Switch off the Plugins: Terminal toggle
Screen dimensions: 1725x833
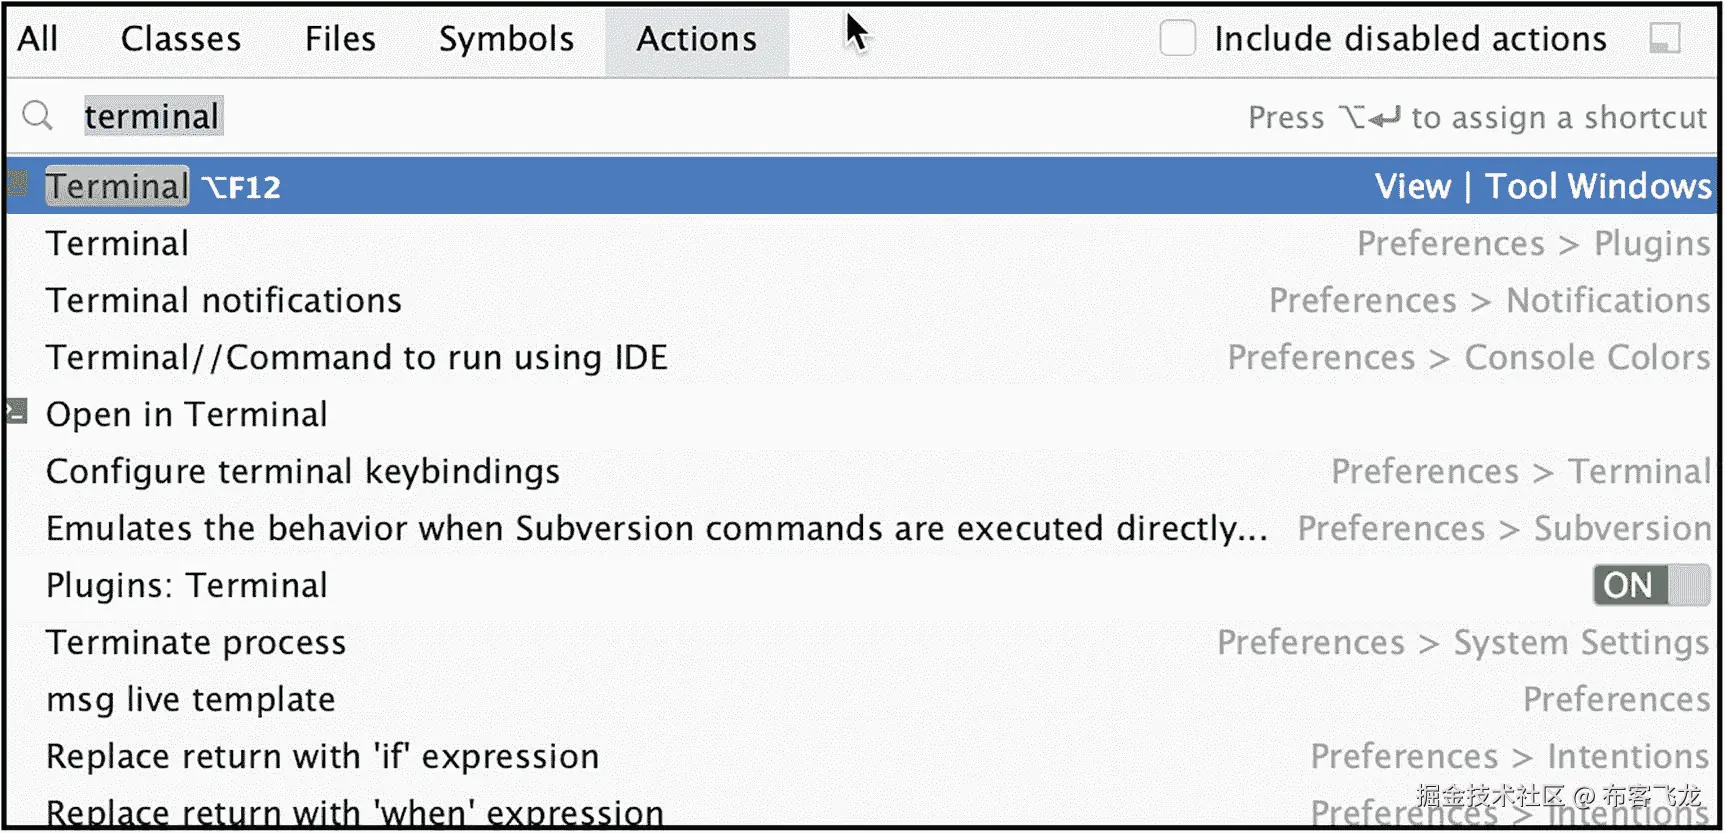click(x=1651, y=585)
